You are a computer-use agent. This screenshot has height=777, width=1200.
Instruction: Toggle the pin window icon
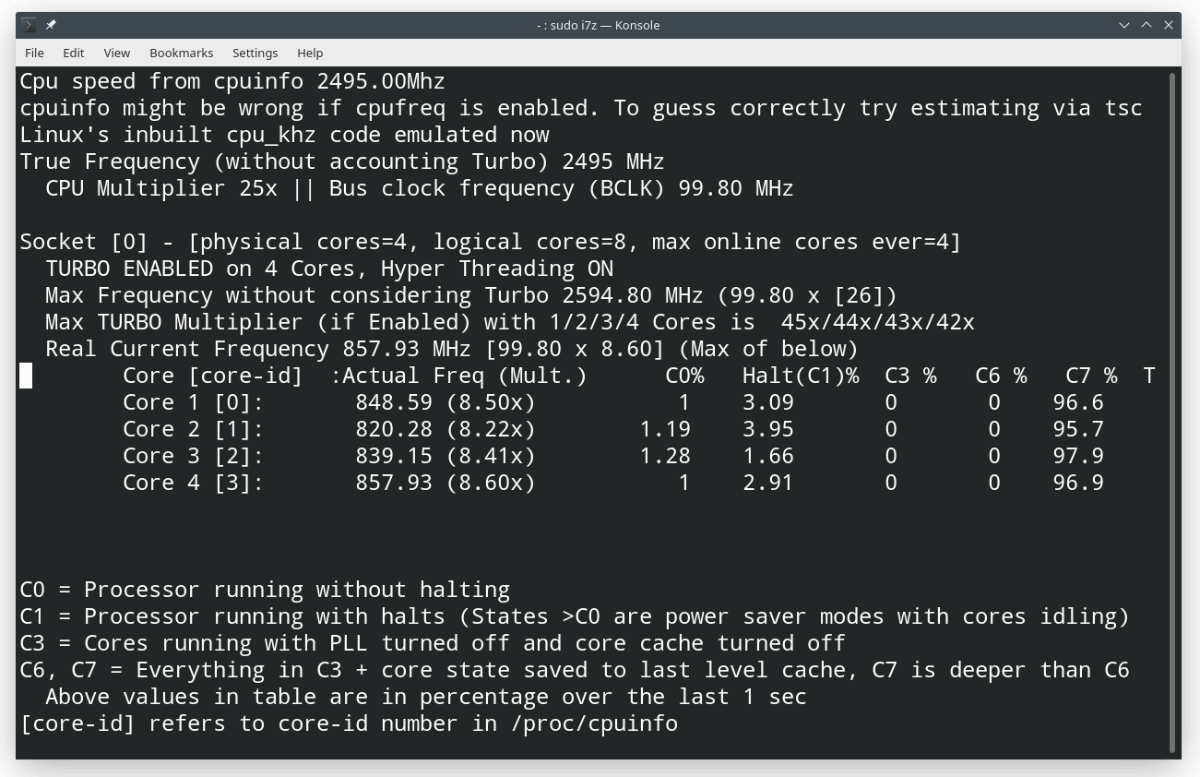[x=50, y=25]
